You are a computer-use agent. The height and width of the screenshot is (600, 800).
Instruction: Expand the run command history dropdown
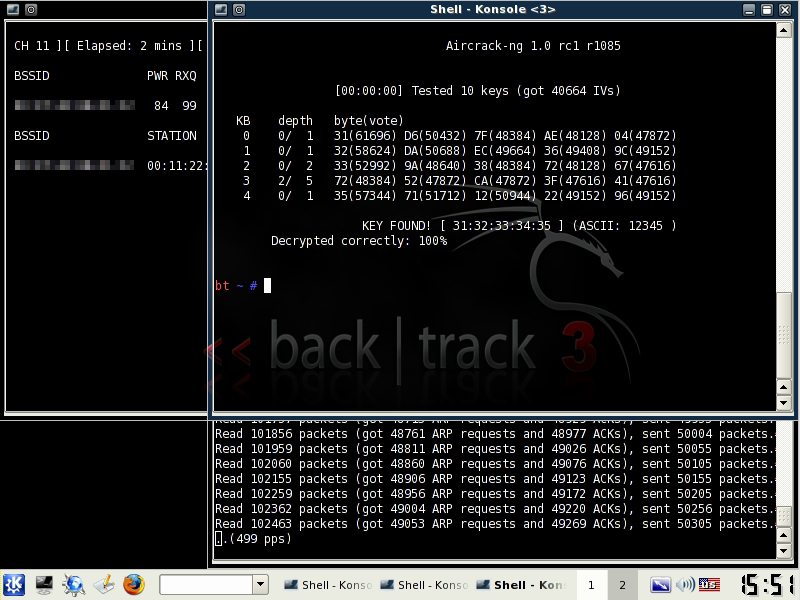(261, 585)
